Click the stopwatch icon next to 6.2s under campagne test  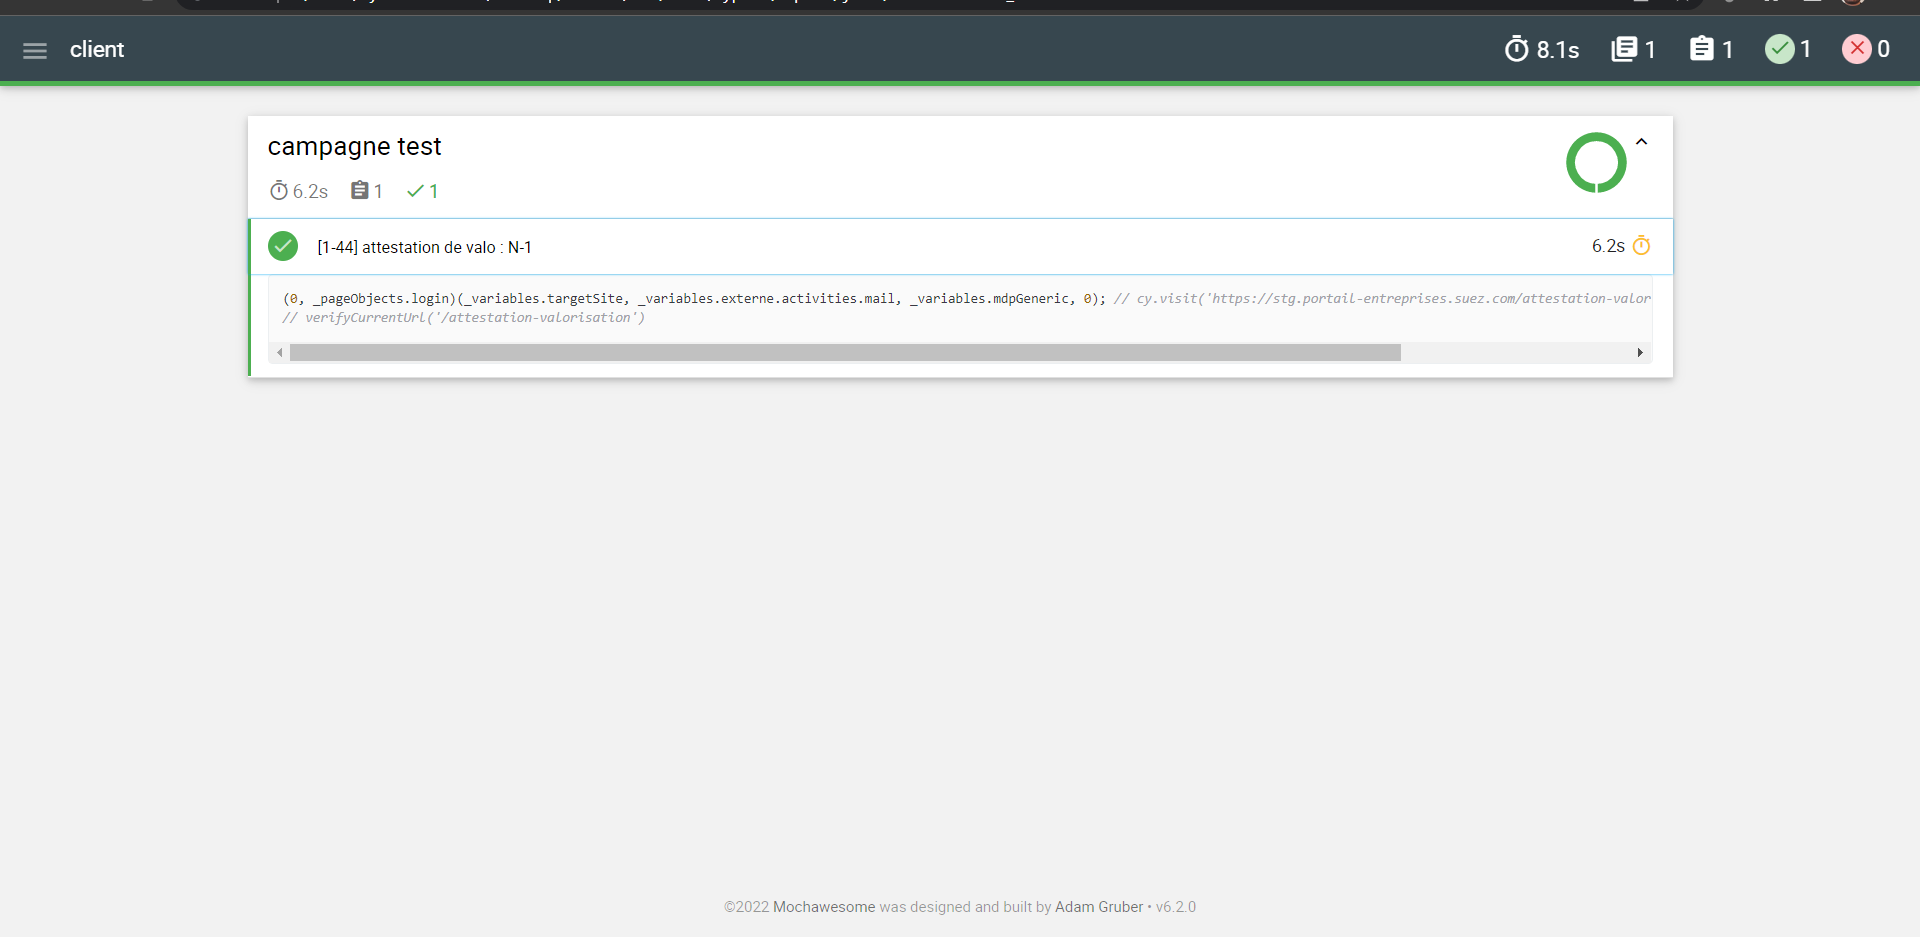pos(279,191)
